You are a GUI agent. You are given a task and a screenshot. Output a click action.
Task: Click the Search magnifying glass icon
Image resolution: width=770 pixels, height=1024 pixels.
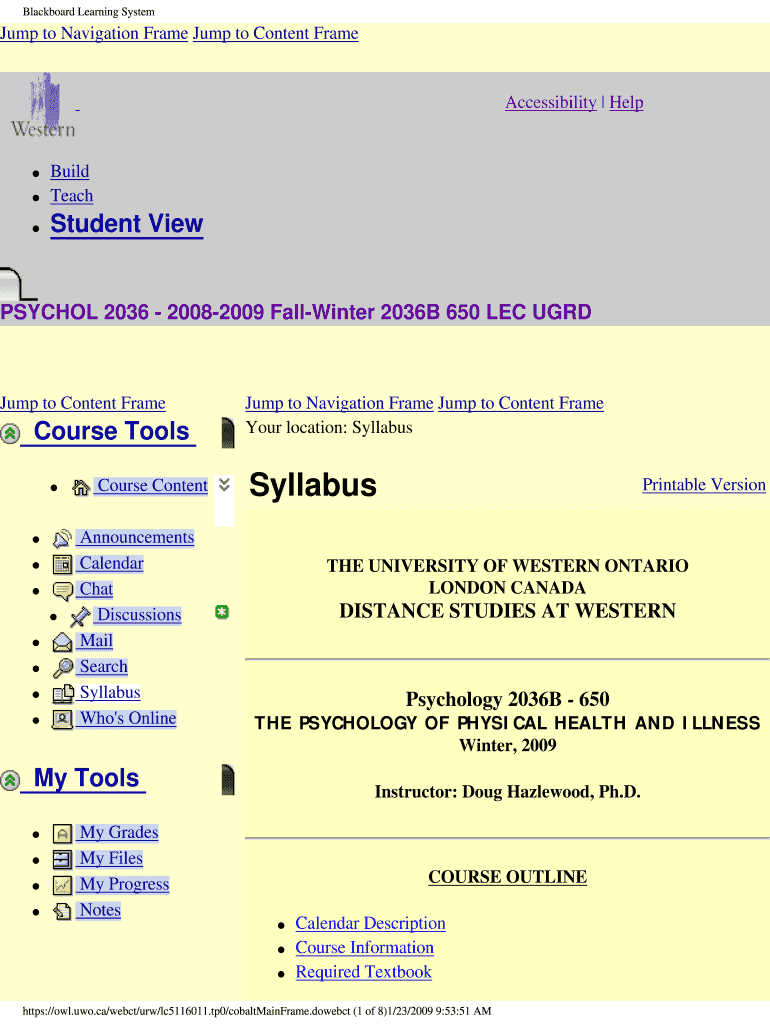pos(62,667)
